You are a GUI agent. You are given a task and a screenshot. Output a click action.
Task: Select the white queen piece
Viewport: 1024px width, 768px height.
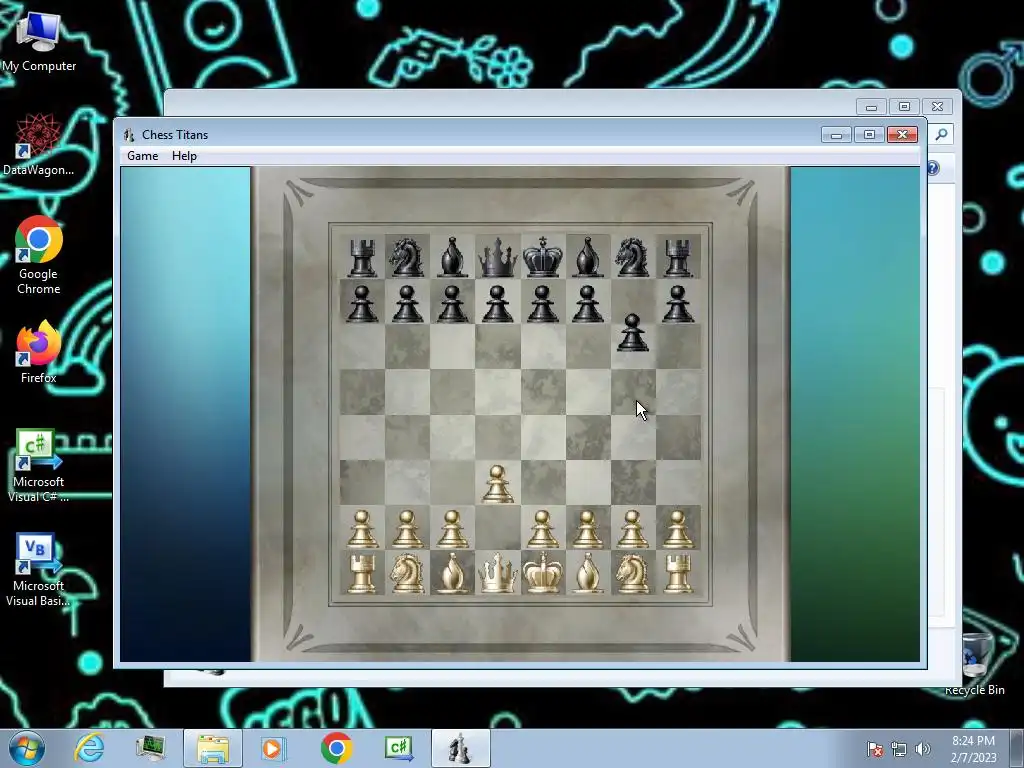point(498,573)
